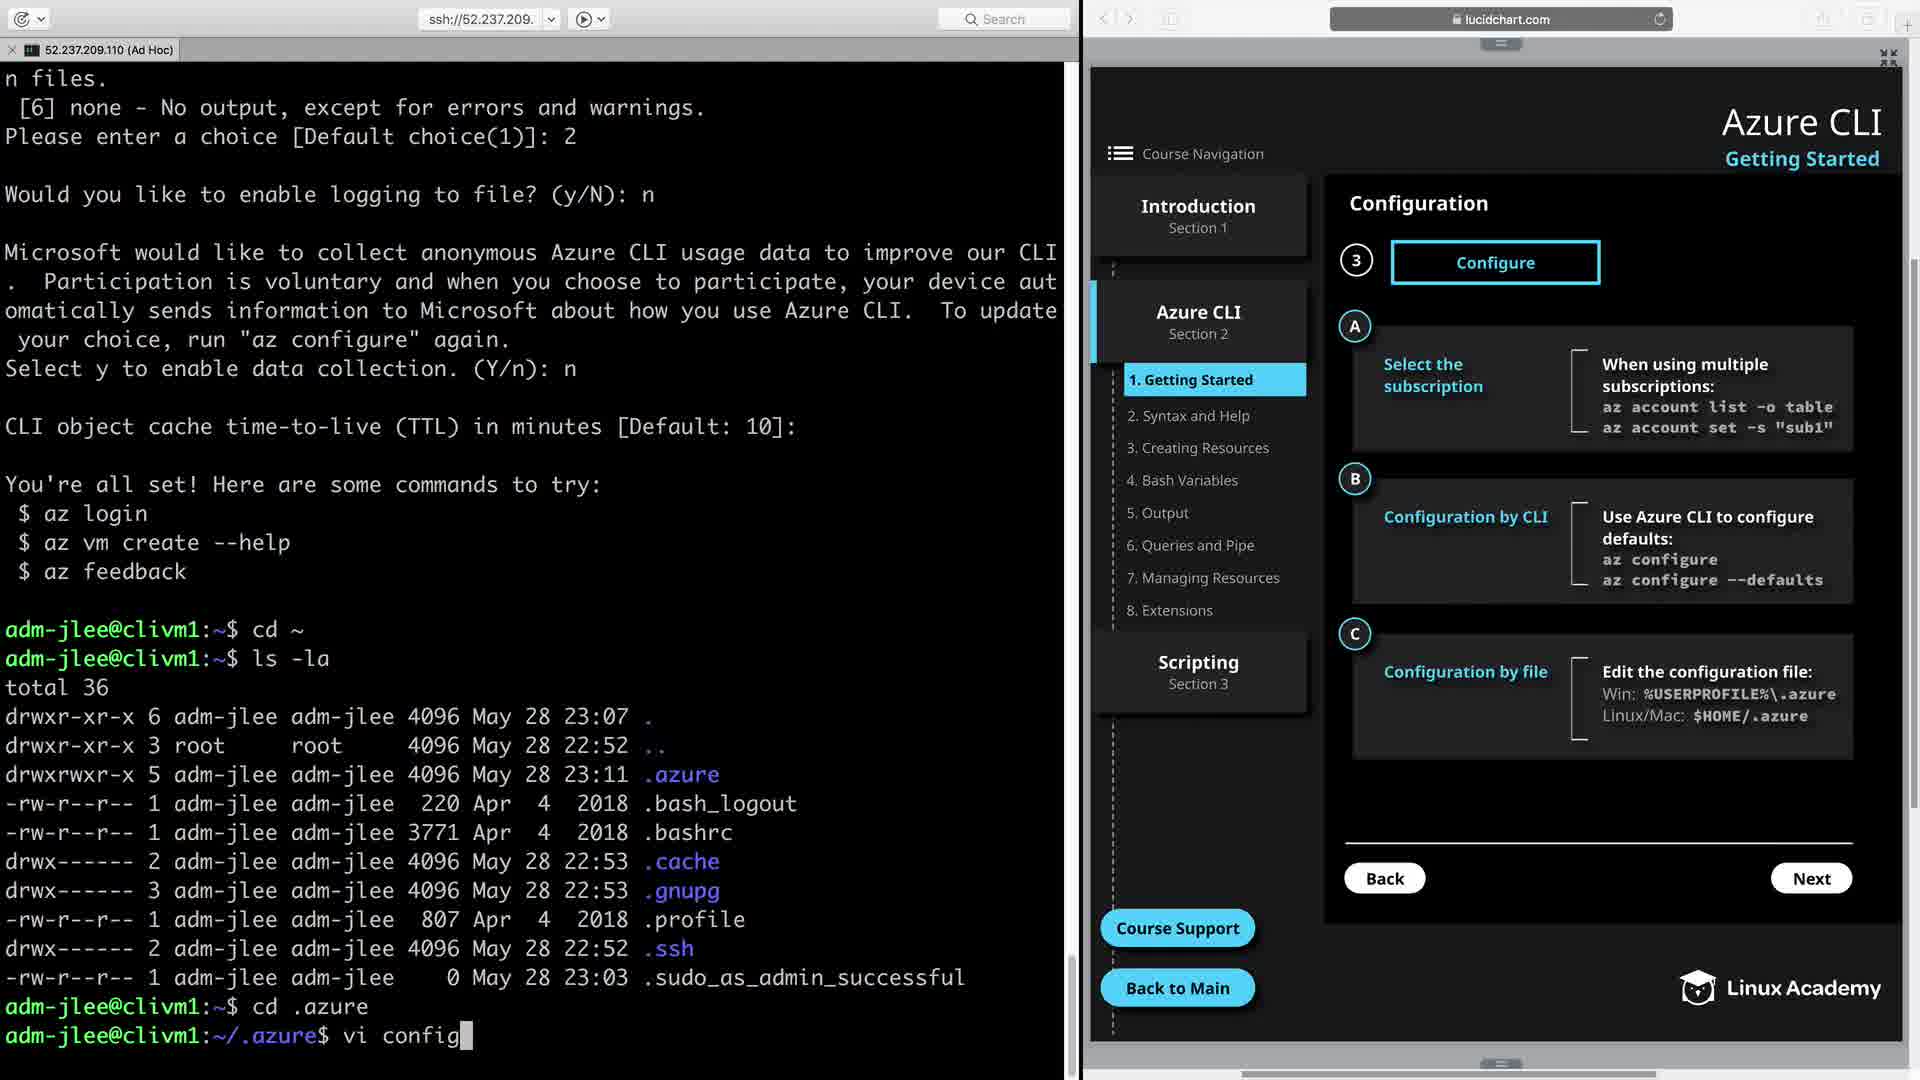The width and height of the screenshot is (1920, 1080).
Task: Click the Linux Academy owl logo
Action: click(1697, 988)
